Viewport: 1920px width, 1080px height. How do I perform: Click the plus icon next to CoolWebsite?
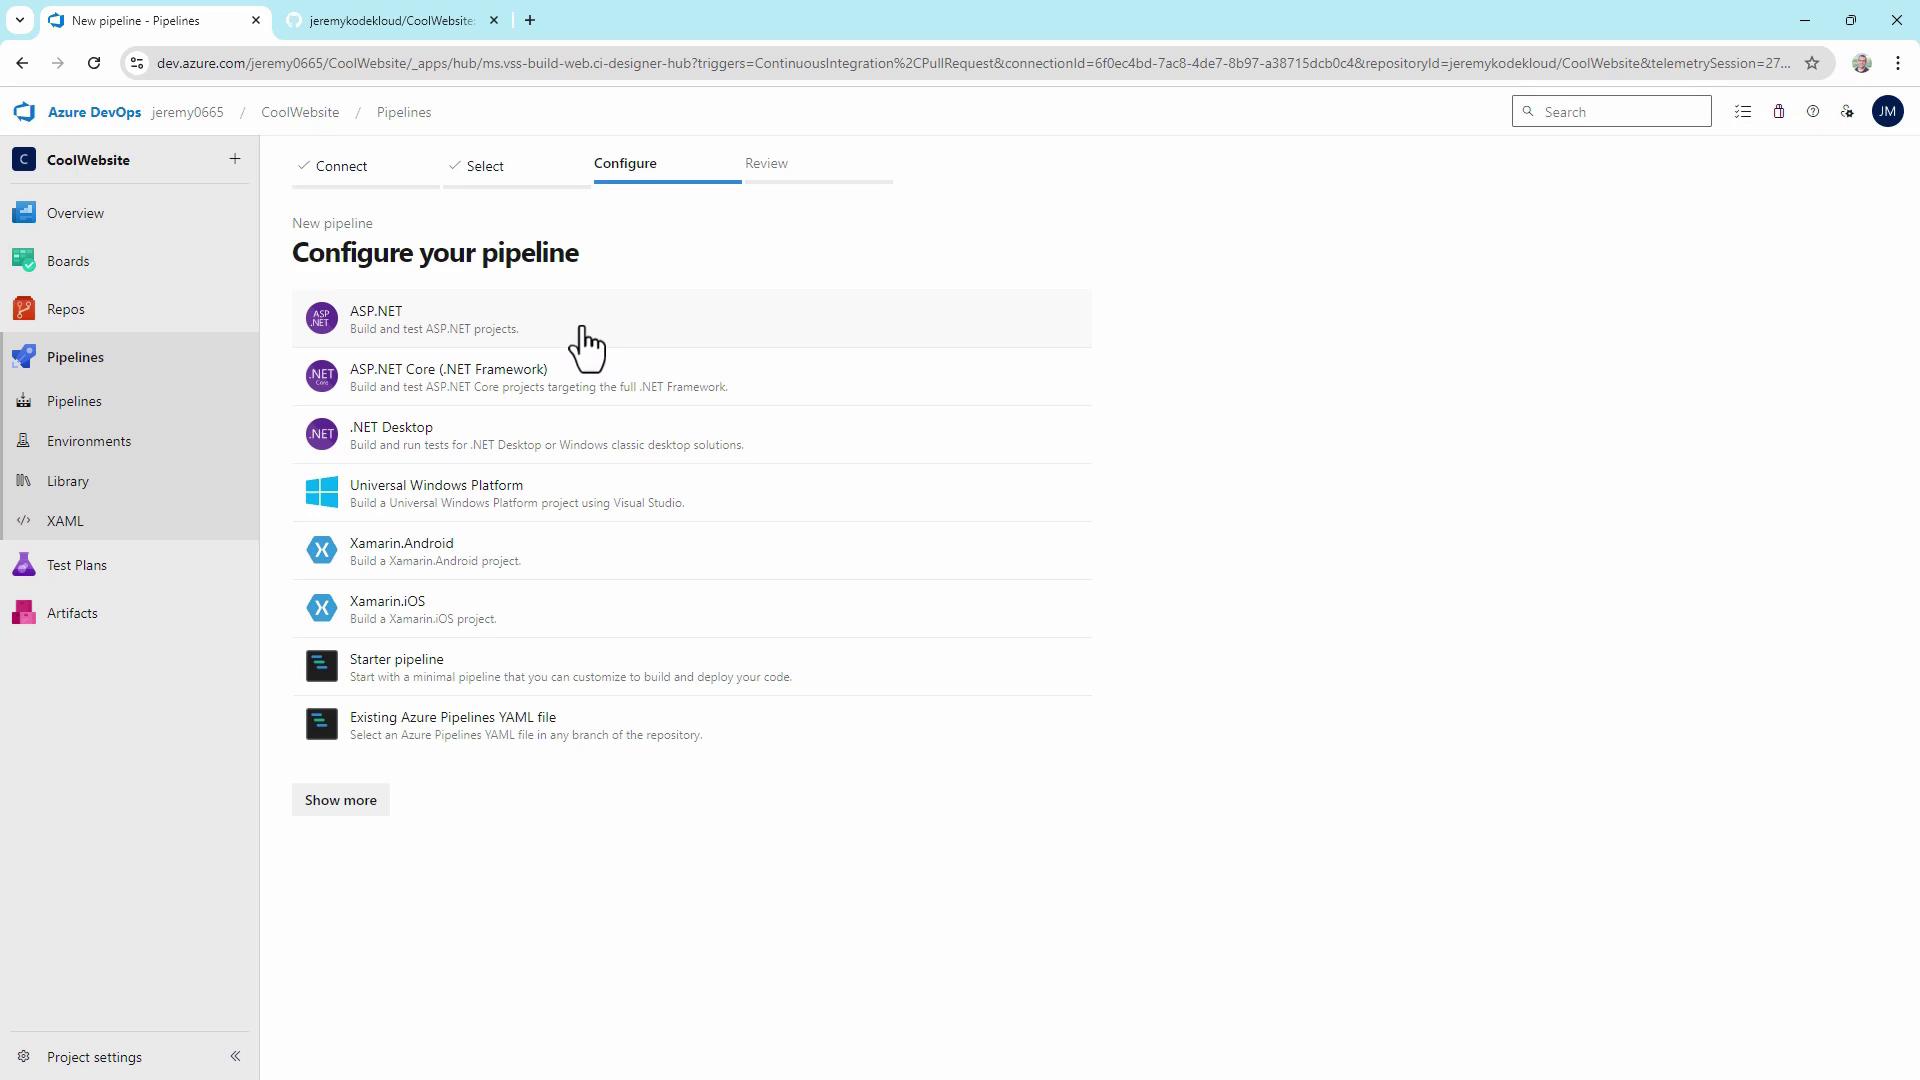(x=234, y=159)
